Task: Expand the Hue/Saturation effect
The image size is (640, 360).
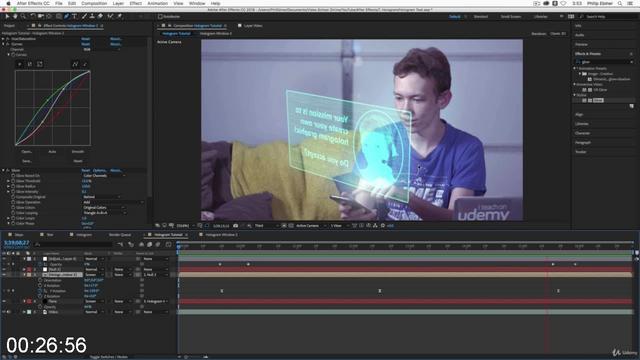Action: coord(3,39)
